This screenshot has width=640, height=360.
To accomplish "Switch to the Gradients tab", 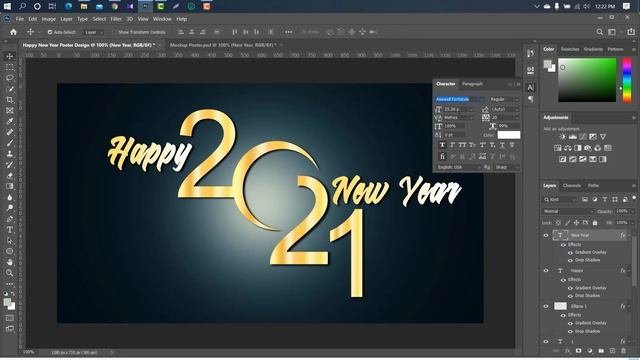I will (x=593, y=49).
